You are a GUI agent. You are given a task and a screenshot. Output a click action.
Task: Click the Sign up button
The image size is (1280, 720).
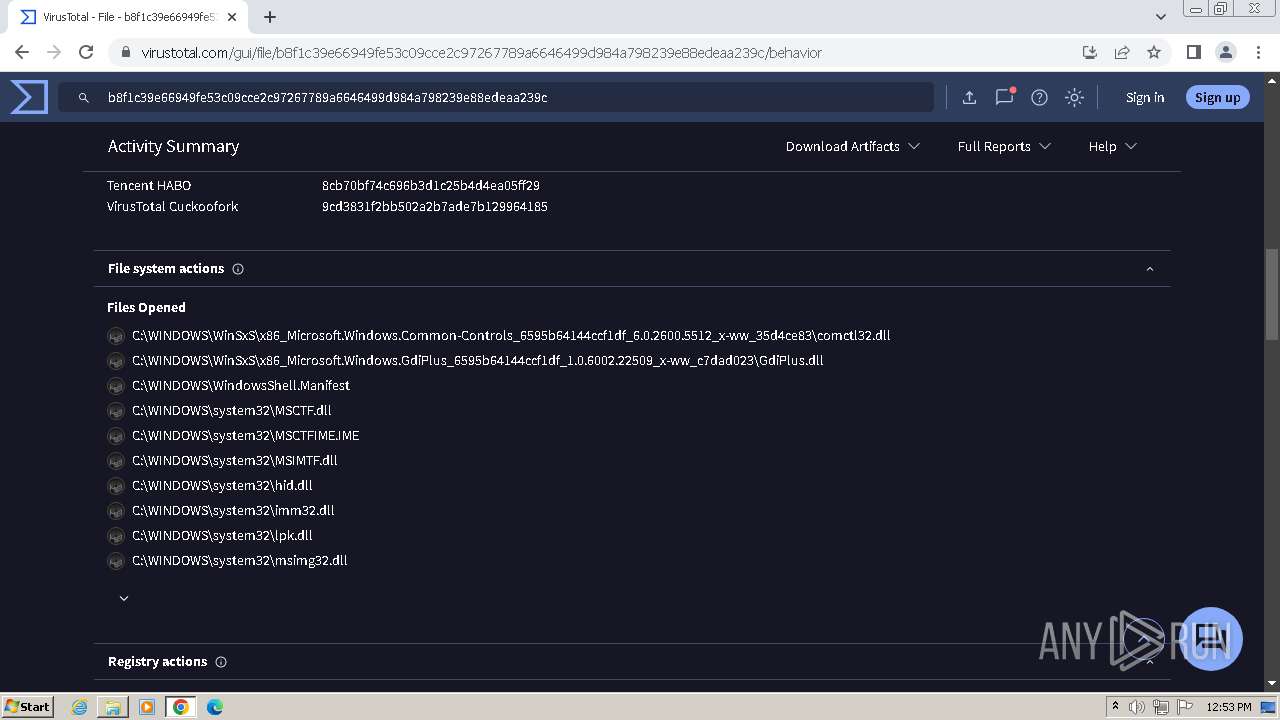1217,97
